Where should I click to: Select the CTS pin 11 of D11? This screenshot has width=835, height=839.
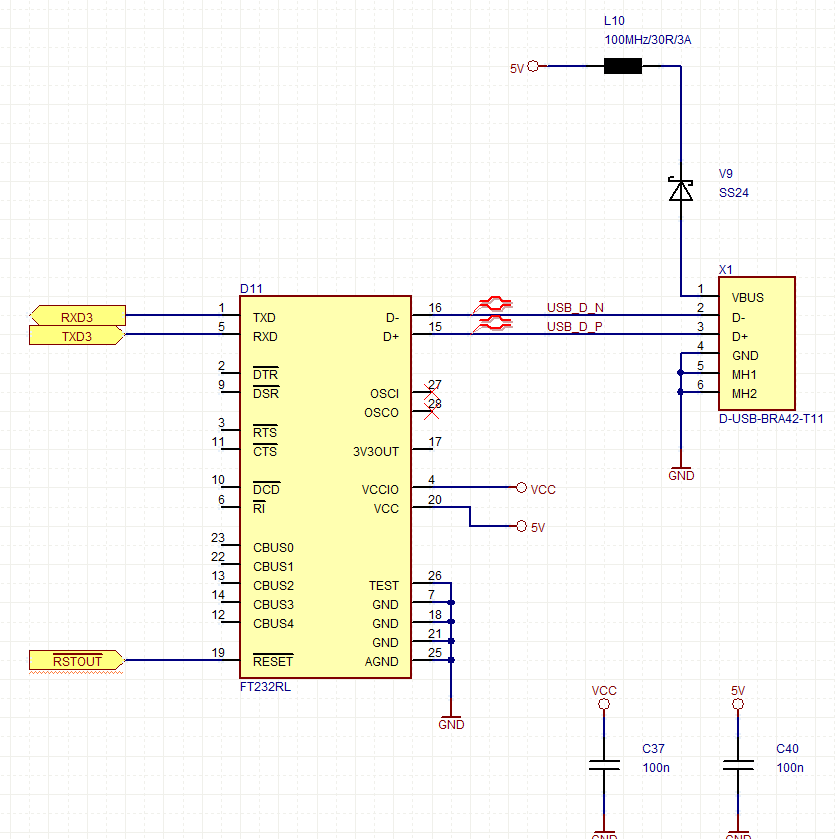[x=230, y=448]
